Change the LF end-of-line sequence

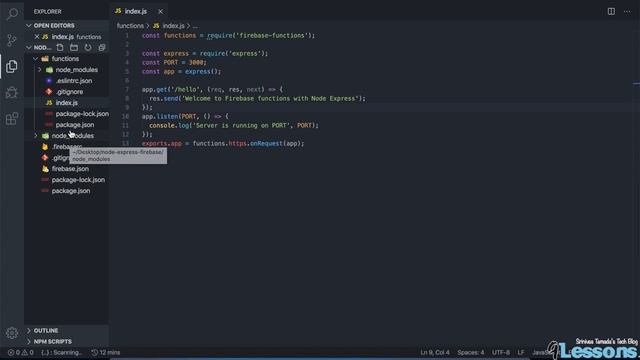tap(521, 352)
